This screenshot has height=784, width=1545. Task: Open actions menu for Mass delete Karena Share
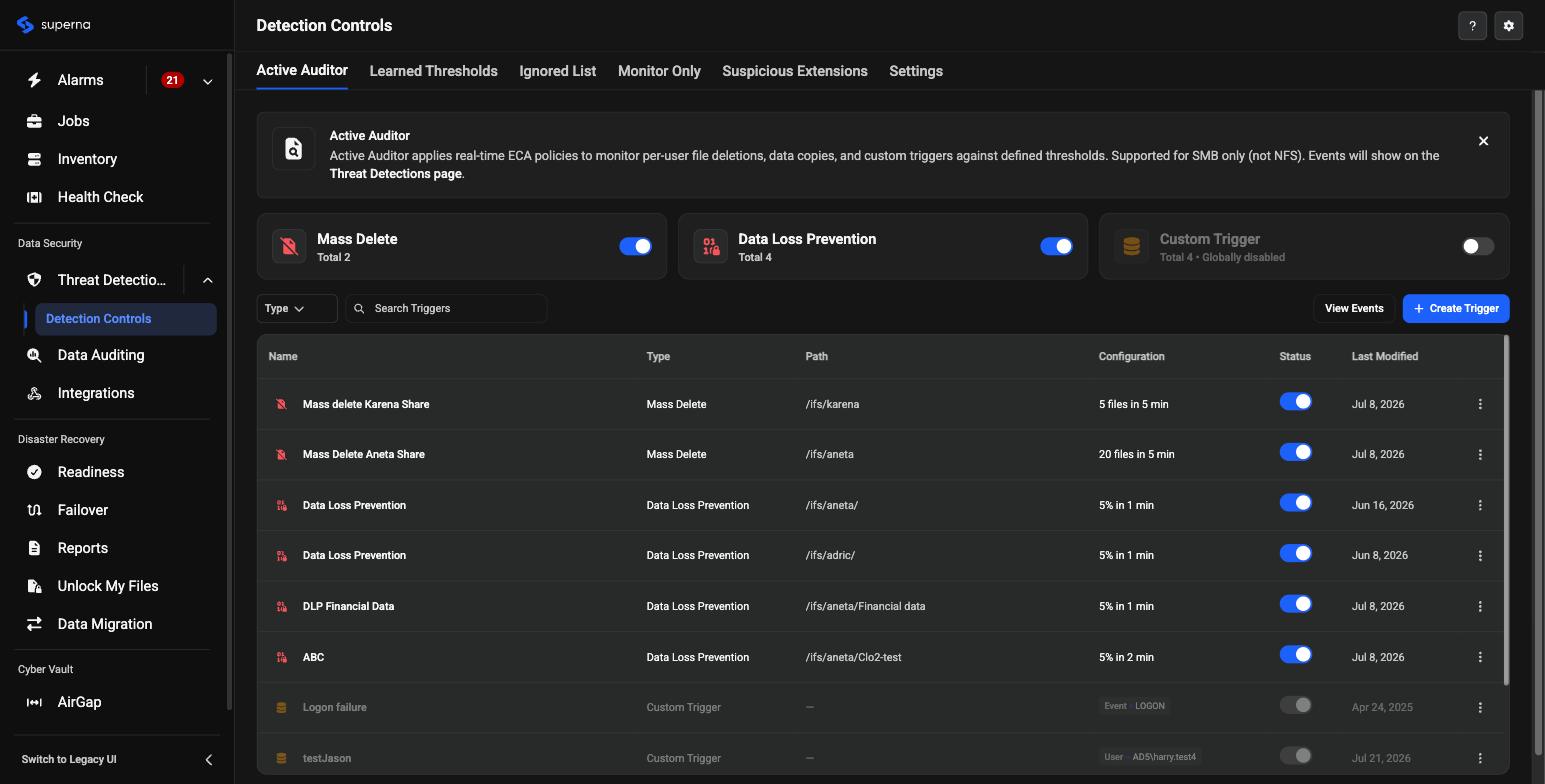click(1480, 404)
